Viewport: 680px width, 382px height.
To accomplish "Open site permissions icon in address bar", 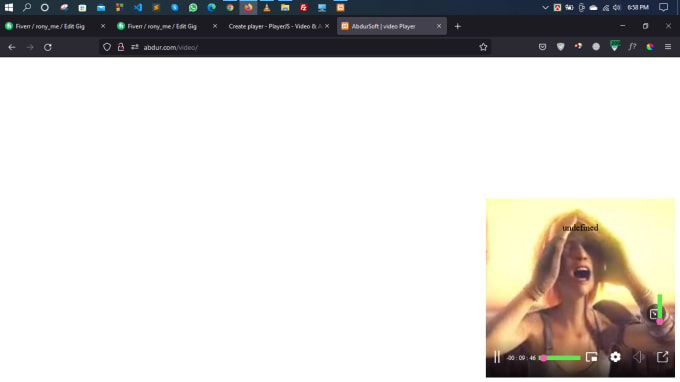I will coord(135,47).
